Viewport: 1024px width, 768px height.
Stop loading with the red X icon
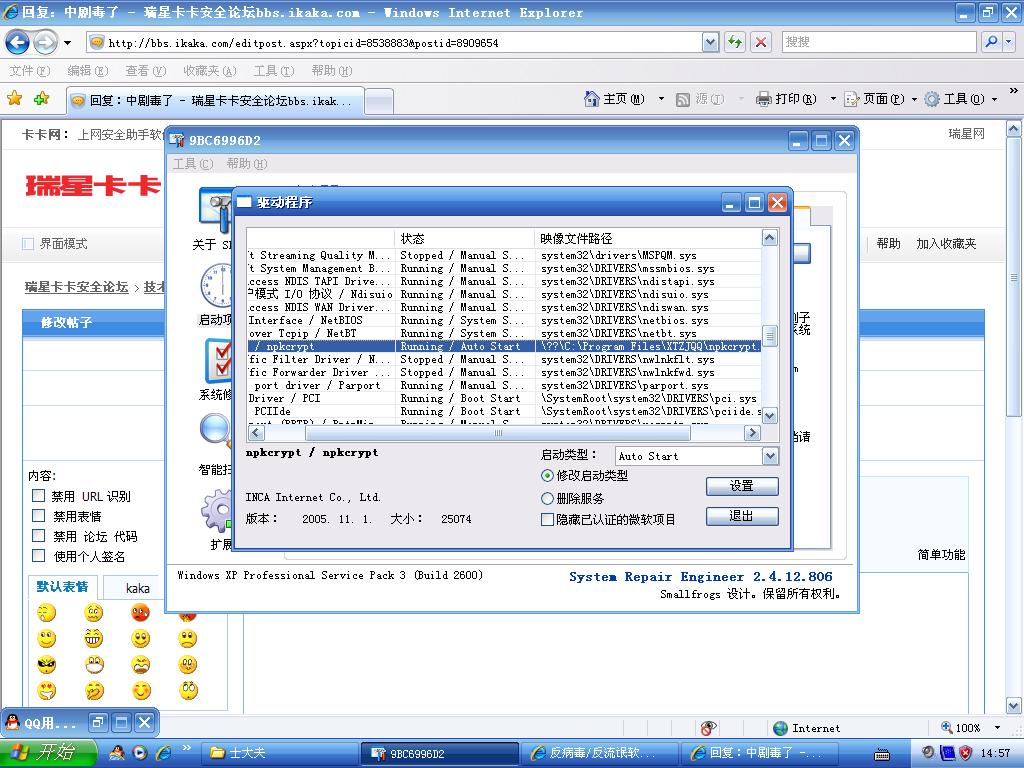(x=761, y=42)
